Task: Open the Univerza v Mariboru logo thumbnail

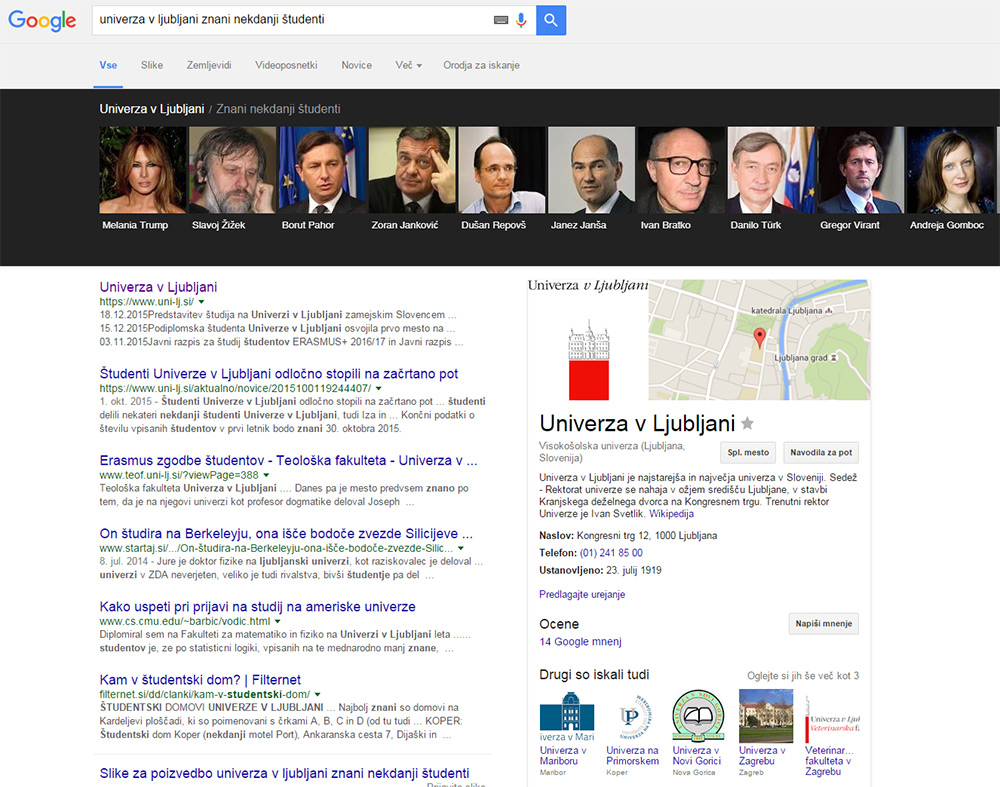Action: pos(567,716)
